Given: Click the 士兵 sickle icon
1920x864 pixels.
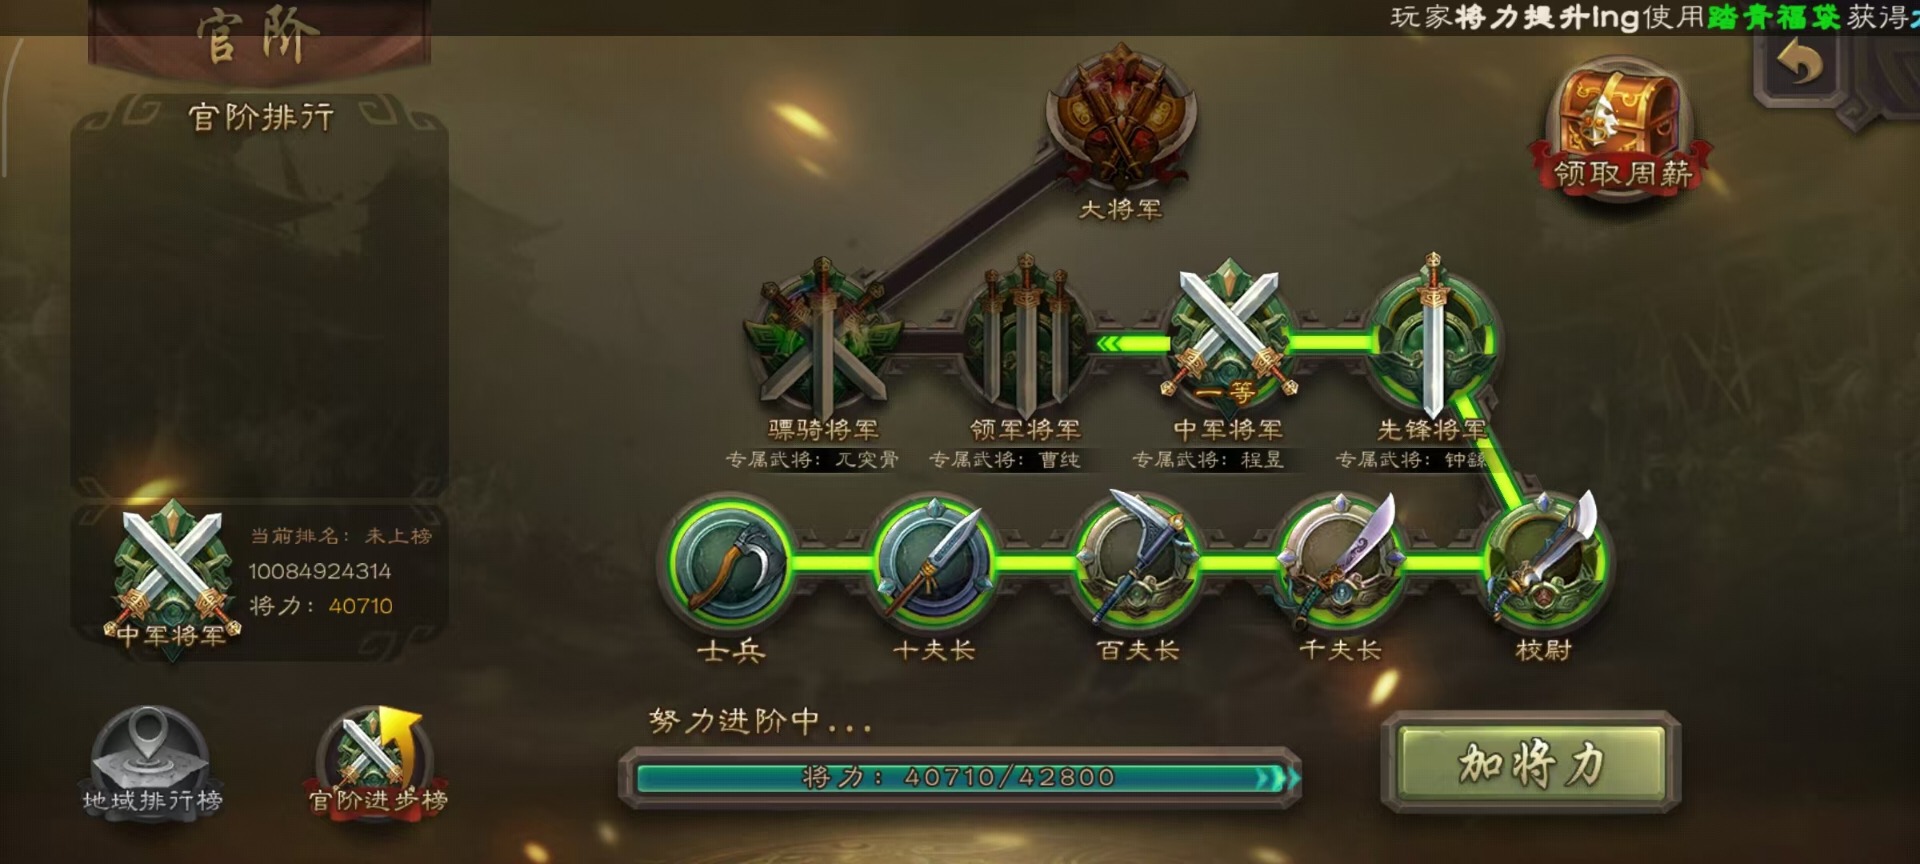Looking at the screenshot, I should 730,563.
